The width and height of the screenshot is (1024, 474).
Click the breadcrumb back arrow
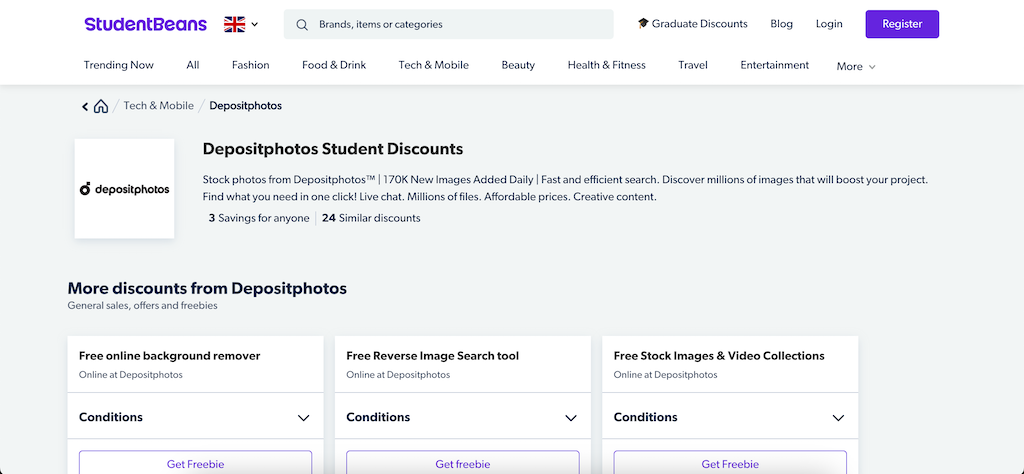(85, 106)
